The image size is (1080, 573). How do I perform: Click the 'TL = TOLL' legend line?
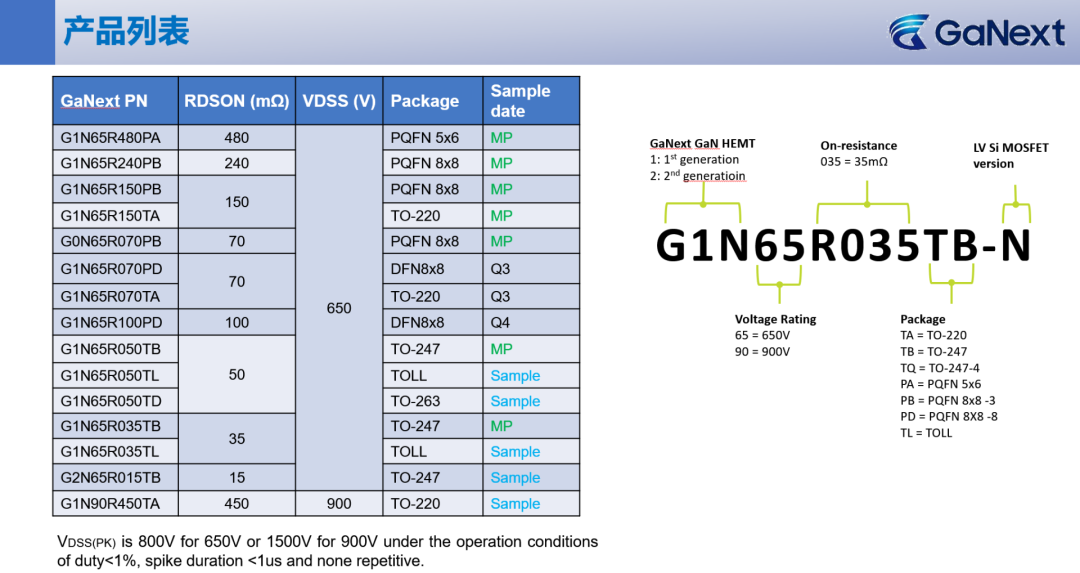coord(926,433)
